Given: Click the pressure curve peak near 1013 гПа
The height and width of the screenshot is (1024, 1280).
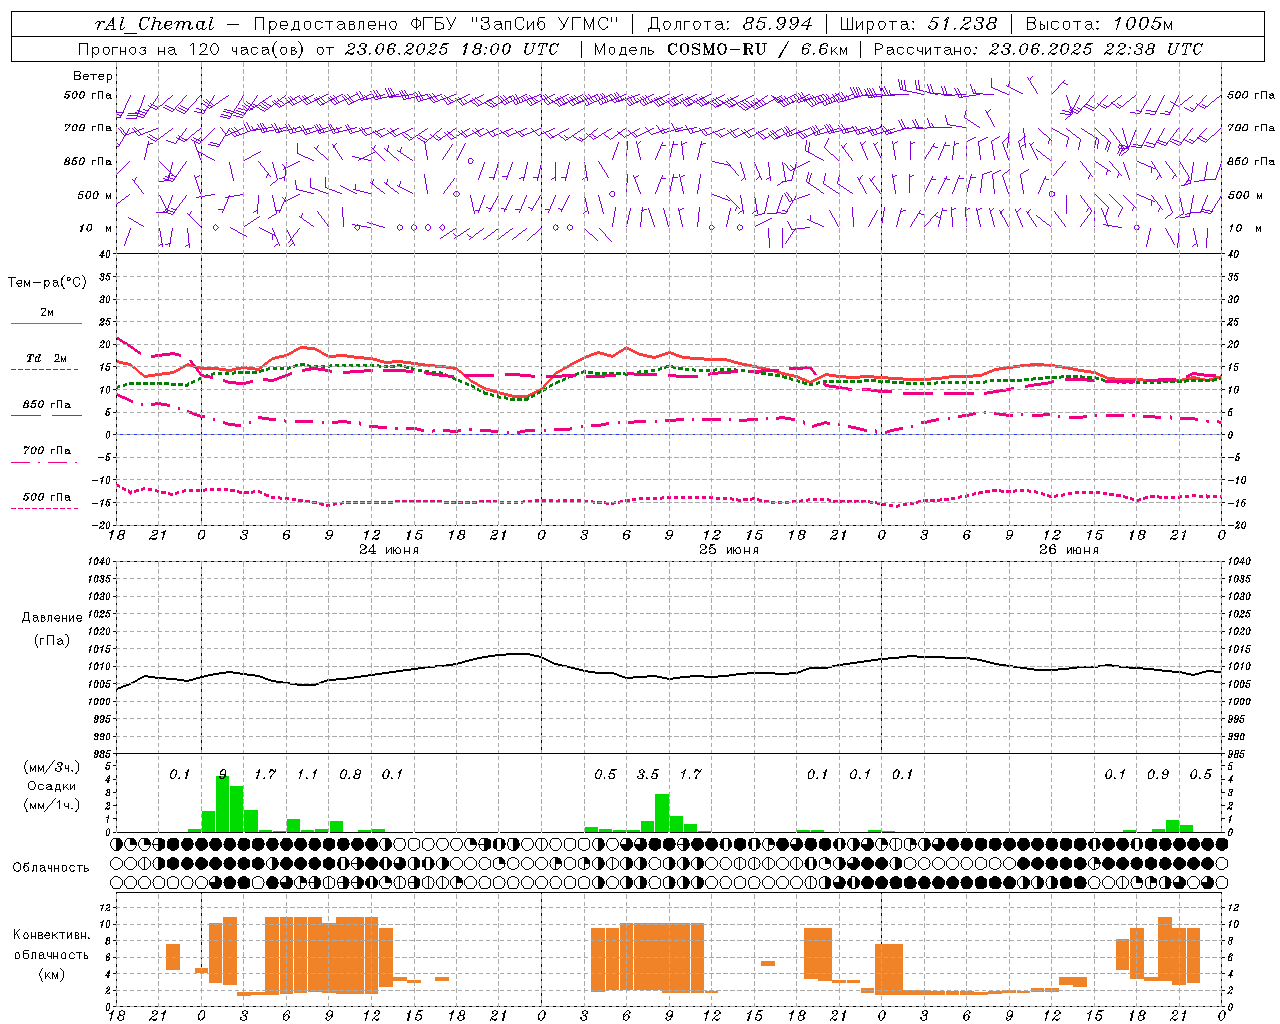Looking at the screenshot, I should pyautogui.click(x=518, y=653).
